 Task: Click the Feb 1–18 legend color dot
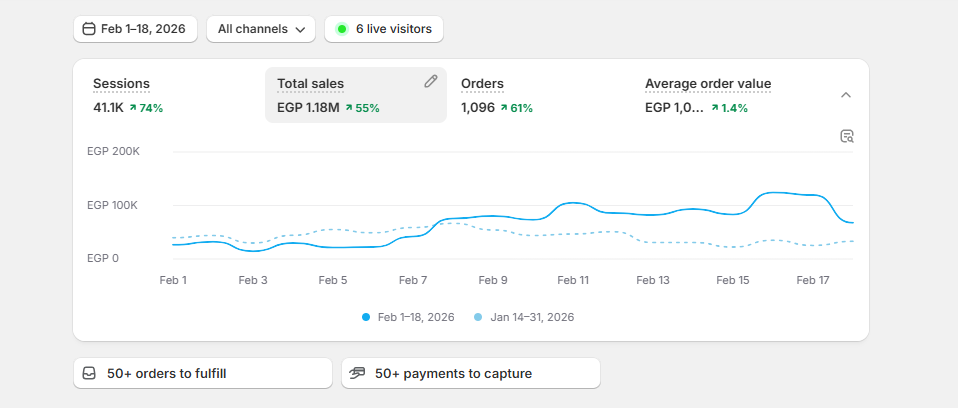click(x=366, y=317)
